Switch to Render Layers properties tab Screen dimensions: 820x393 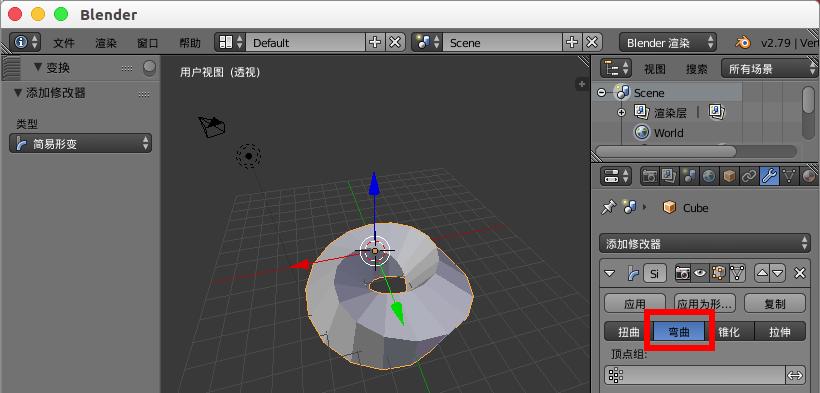click(x=669, y=176)
